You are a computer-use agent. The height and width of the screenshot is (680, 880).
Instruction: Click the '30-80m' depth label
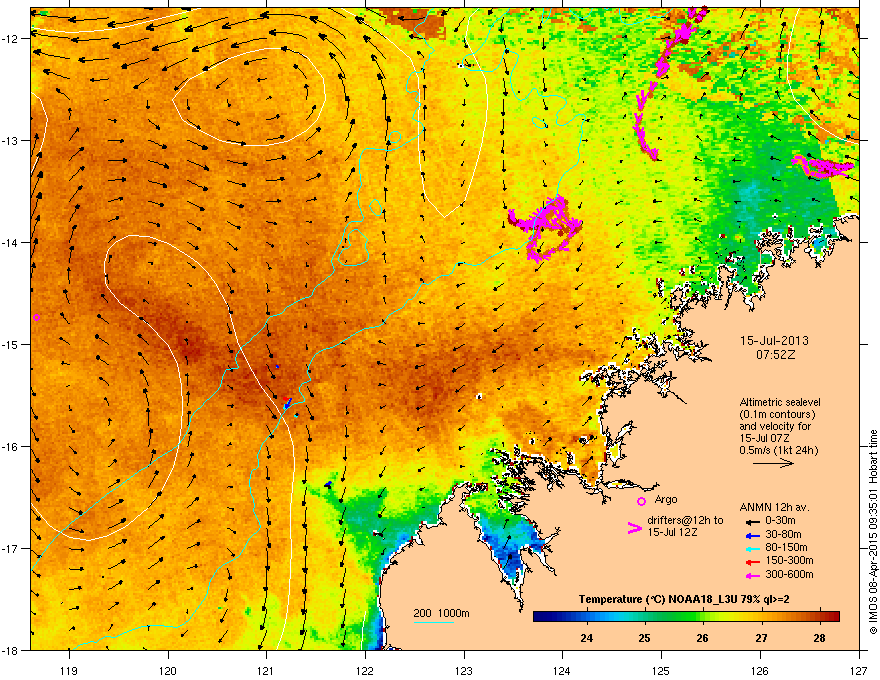pyautogui.click(x=783, y=534)
